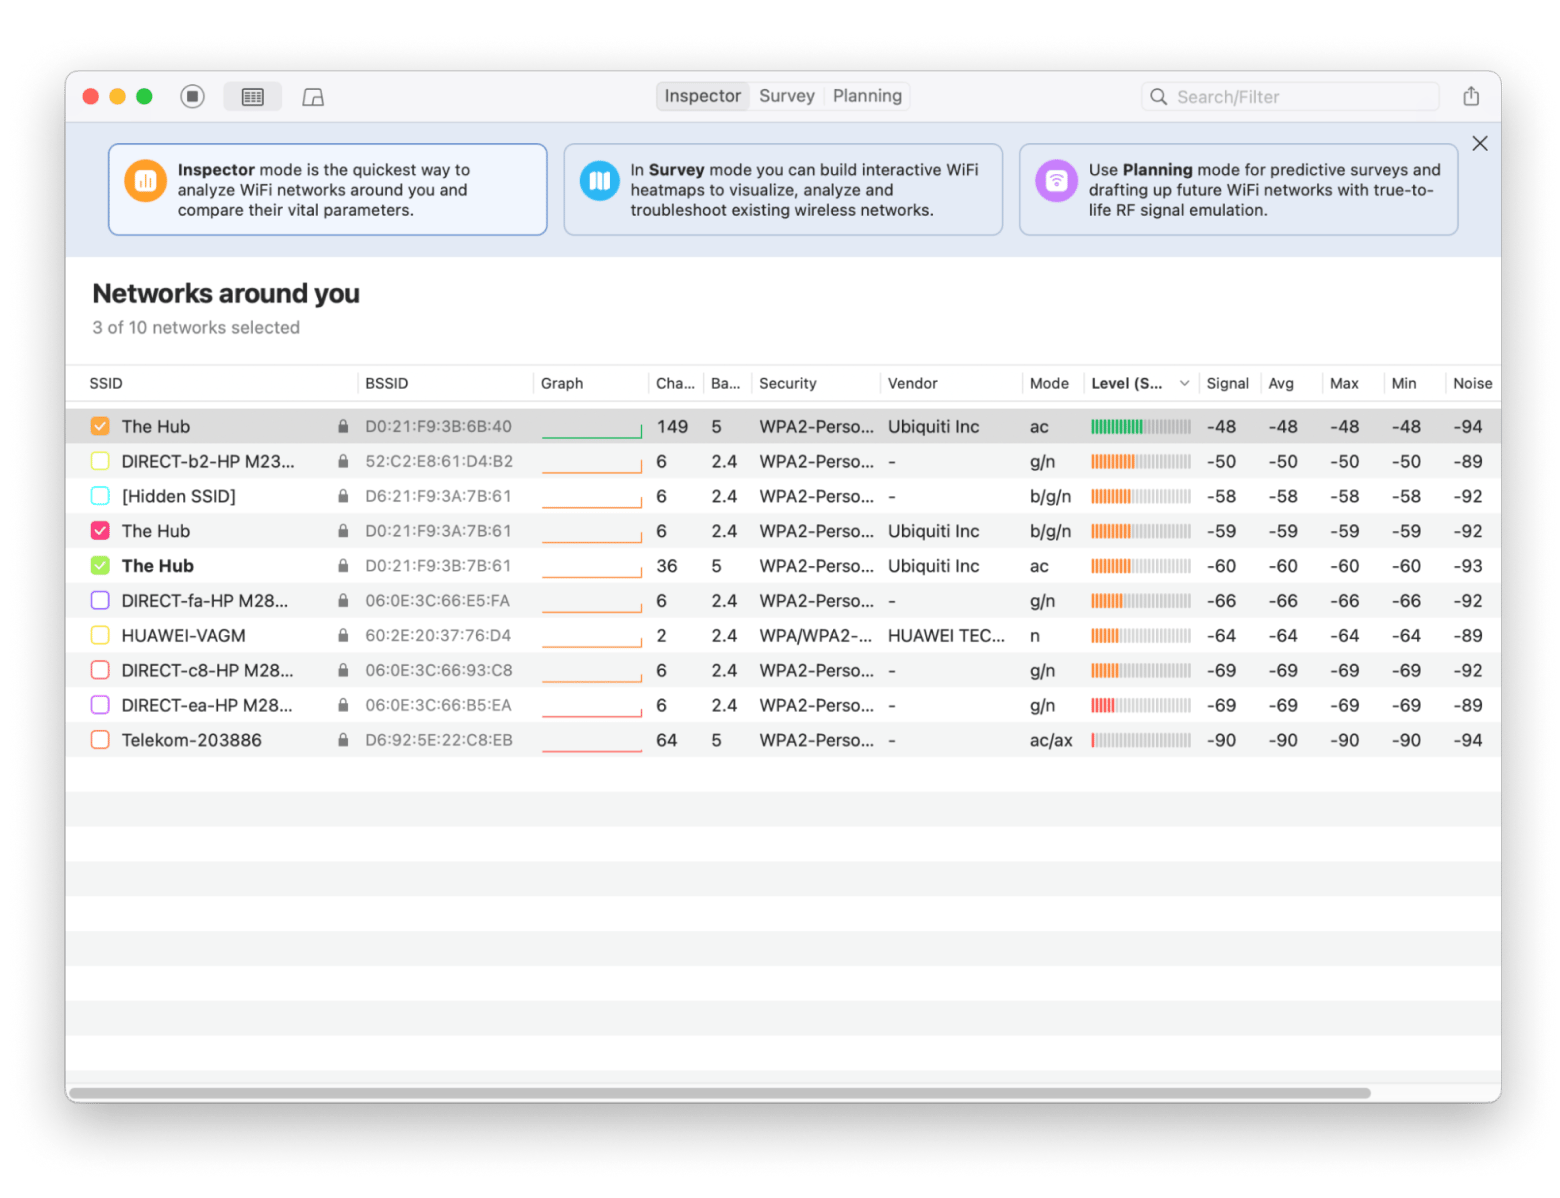Sort networks by the Signal column header
The height and width of the screenshot is (1198, 1560).
1227,383
